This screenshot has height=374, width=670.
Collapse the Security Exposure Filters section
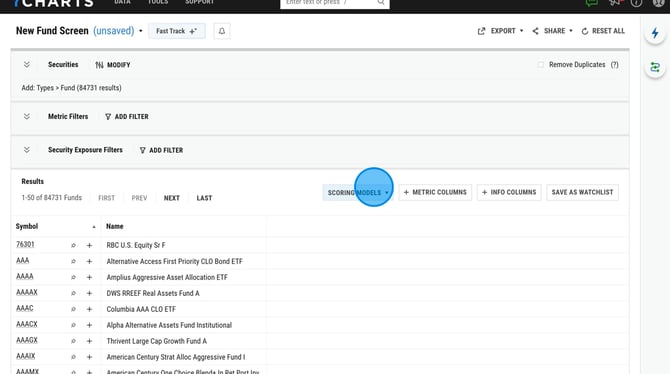click(26, 150)
